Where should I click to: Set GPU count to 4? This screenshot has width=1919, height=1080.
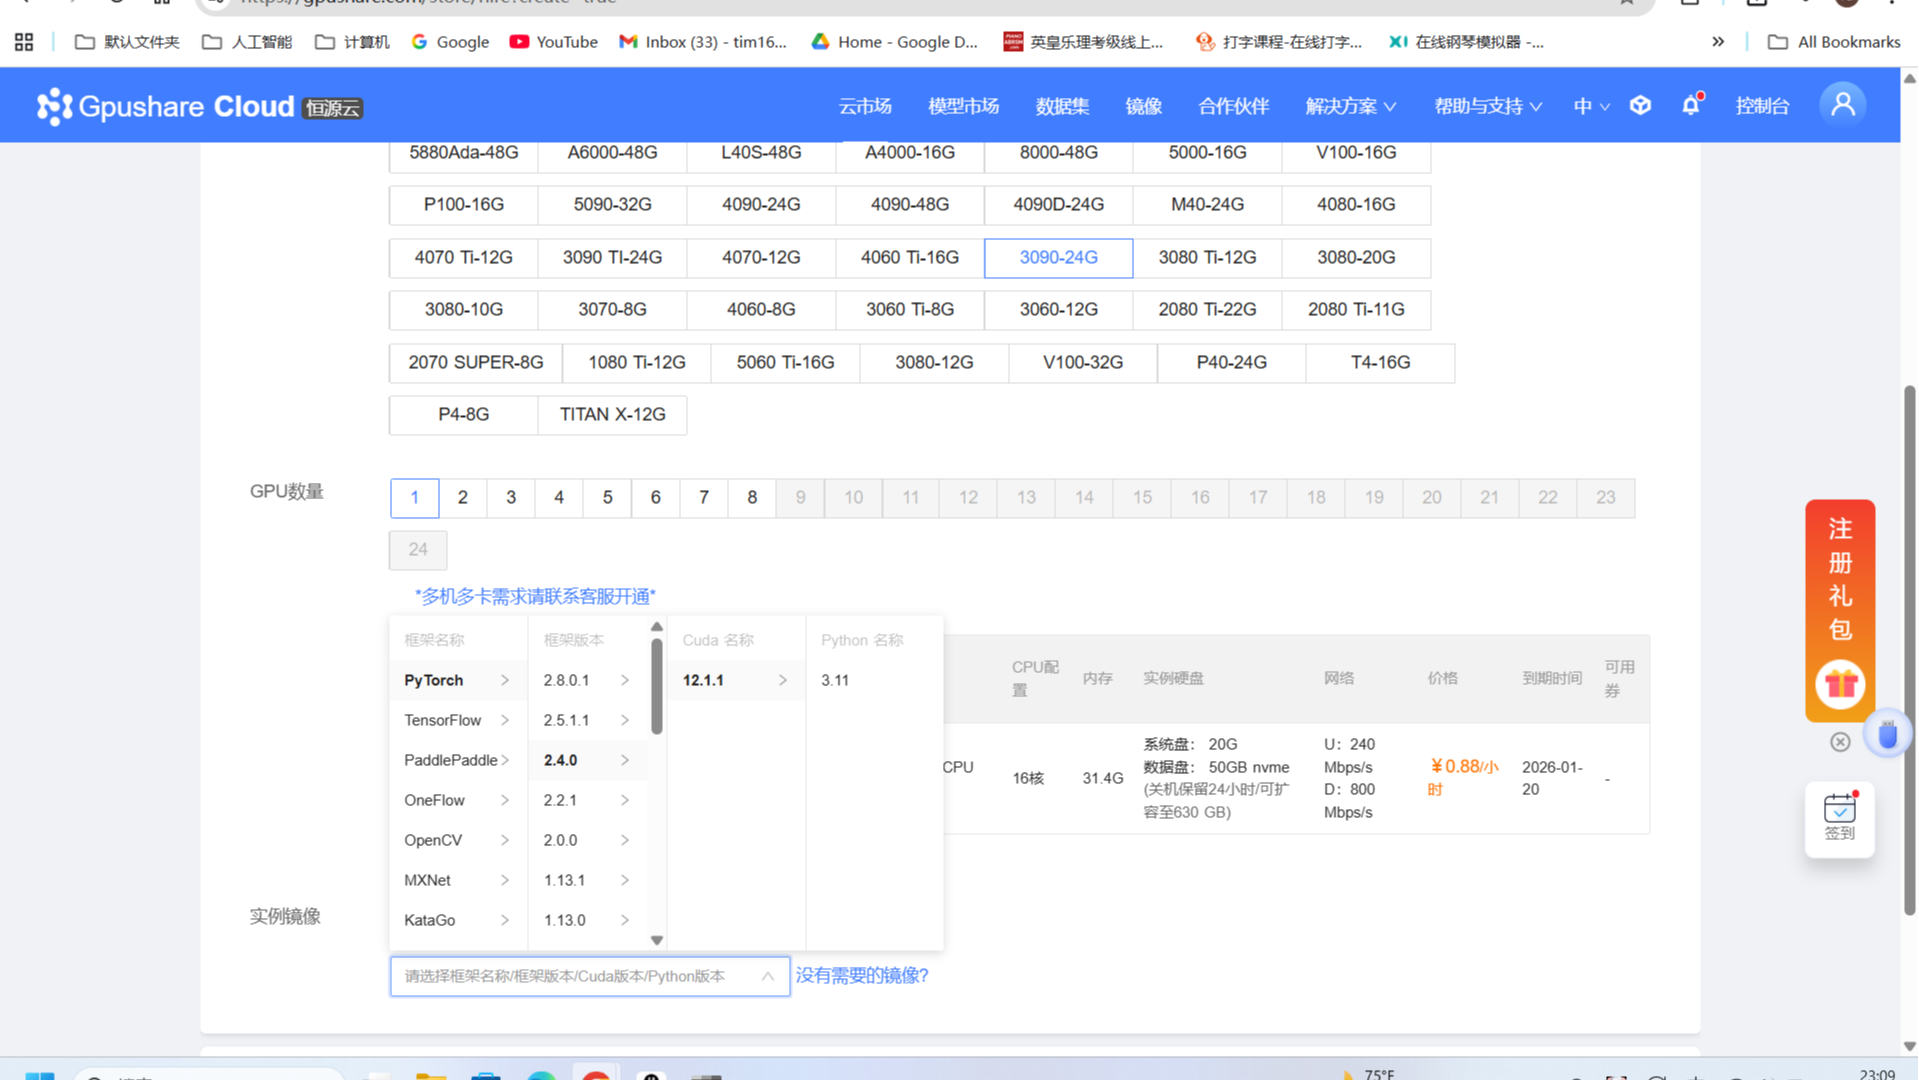point(559,497)
